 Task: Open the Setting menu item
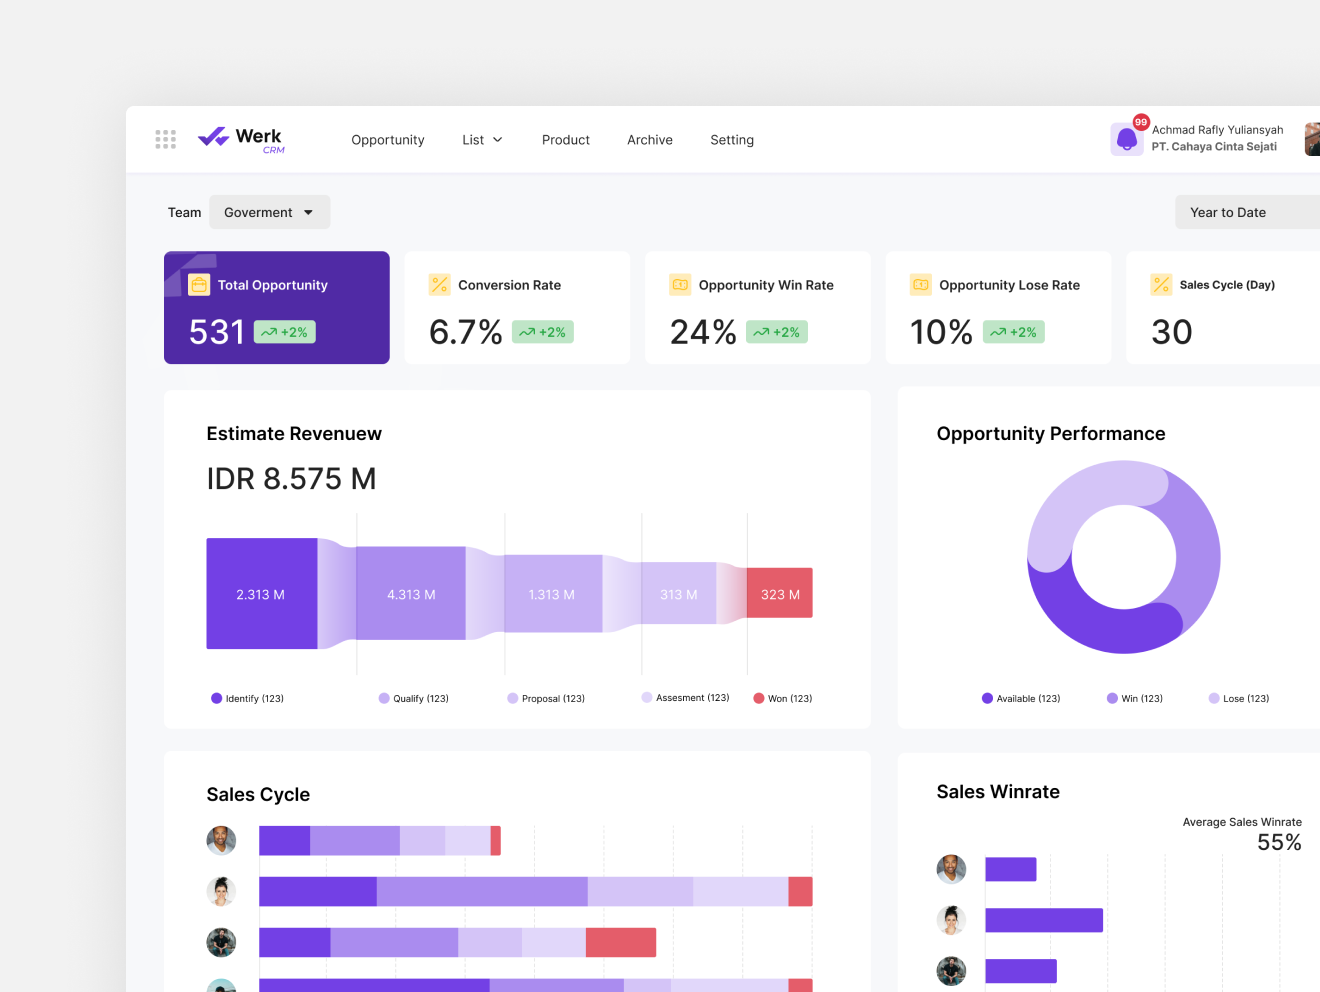point(732,140)
